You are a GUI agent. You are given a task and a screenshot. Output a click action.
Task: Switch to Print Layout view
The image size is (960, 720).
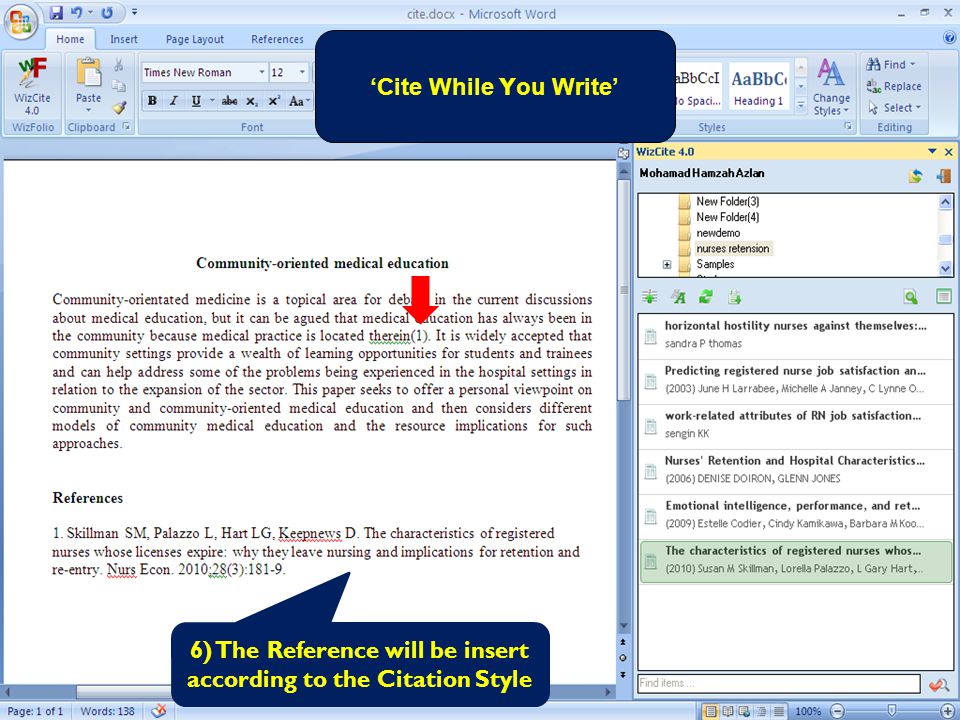pos(710,711)
